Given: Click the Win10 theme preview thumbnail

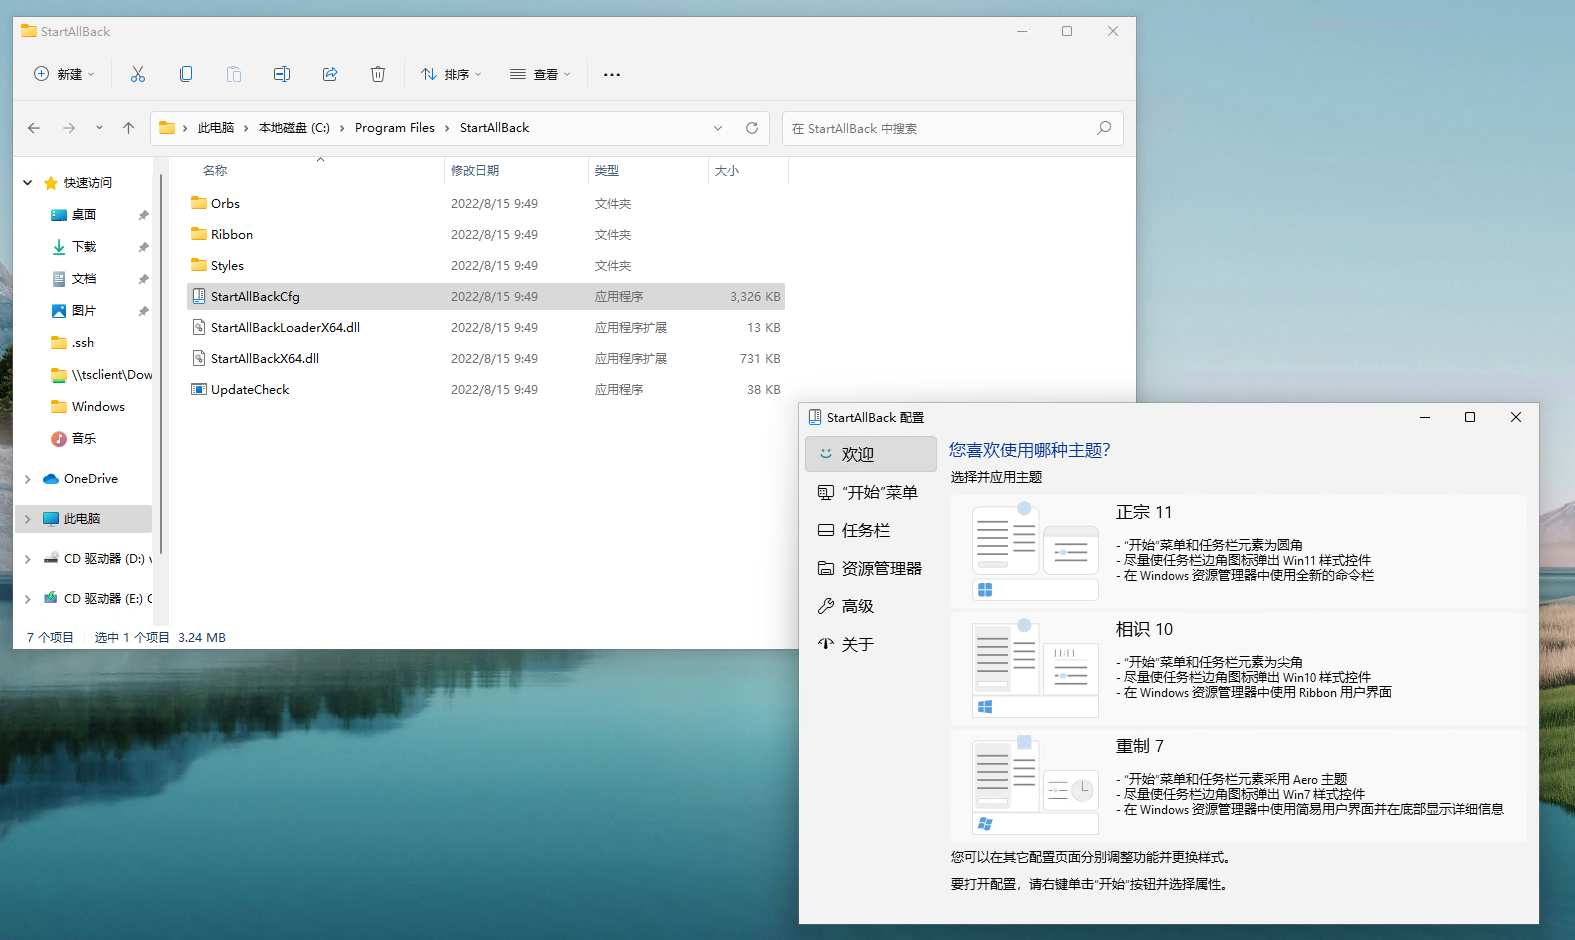Looking at the screenshot, I should [1035, 669].
